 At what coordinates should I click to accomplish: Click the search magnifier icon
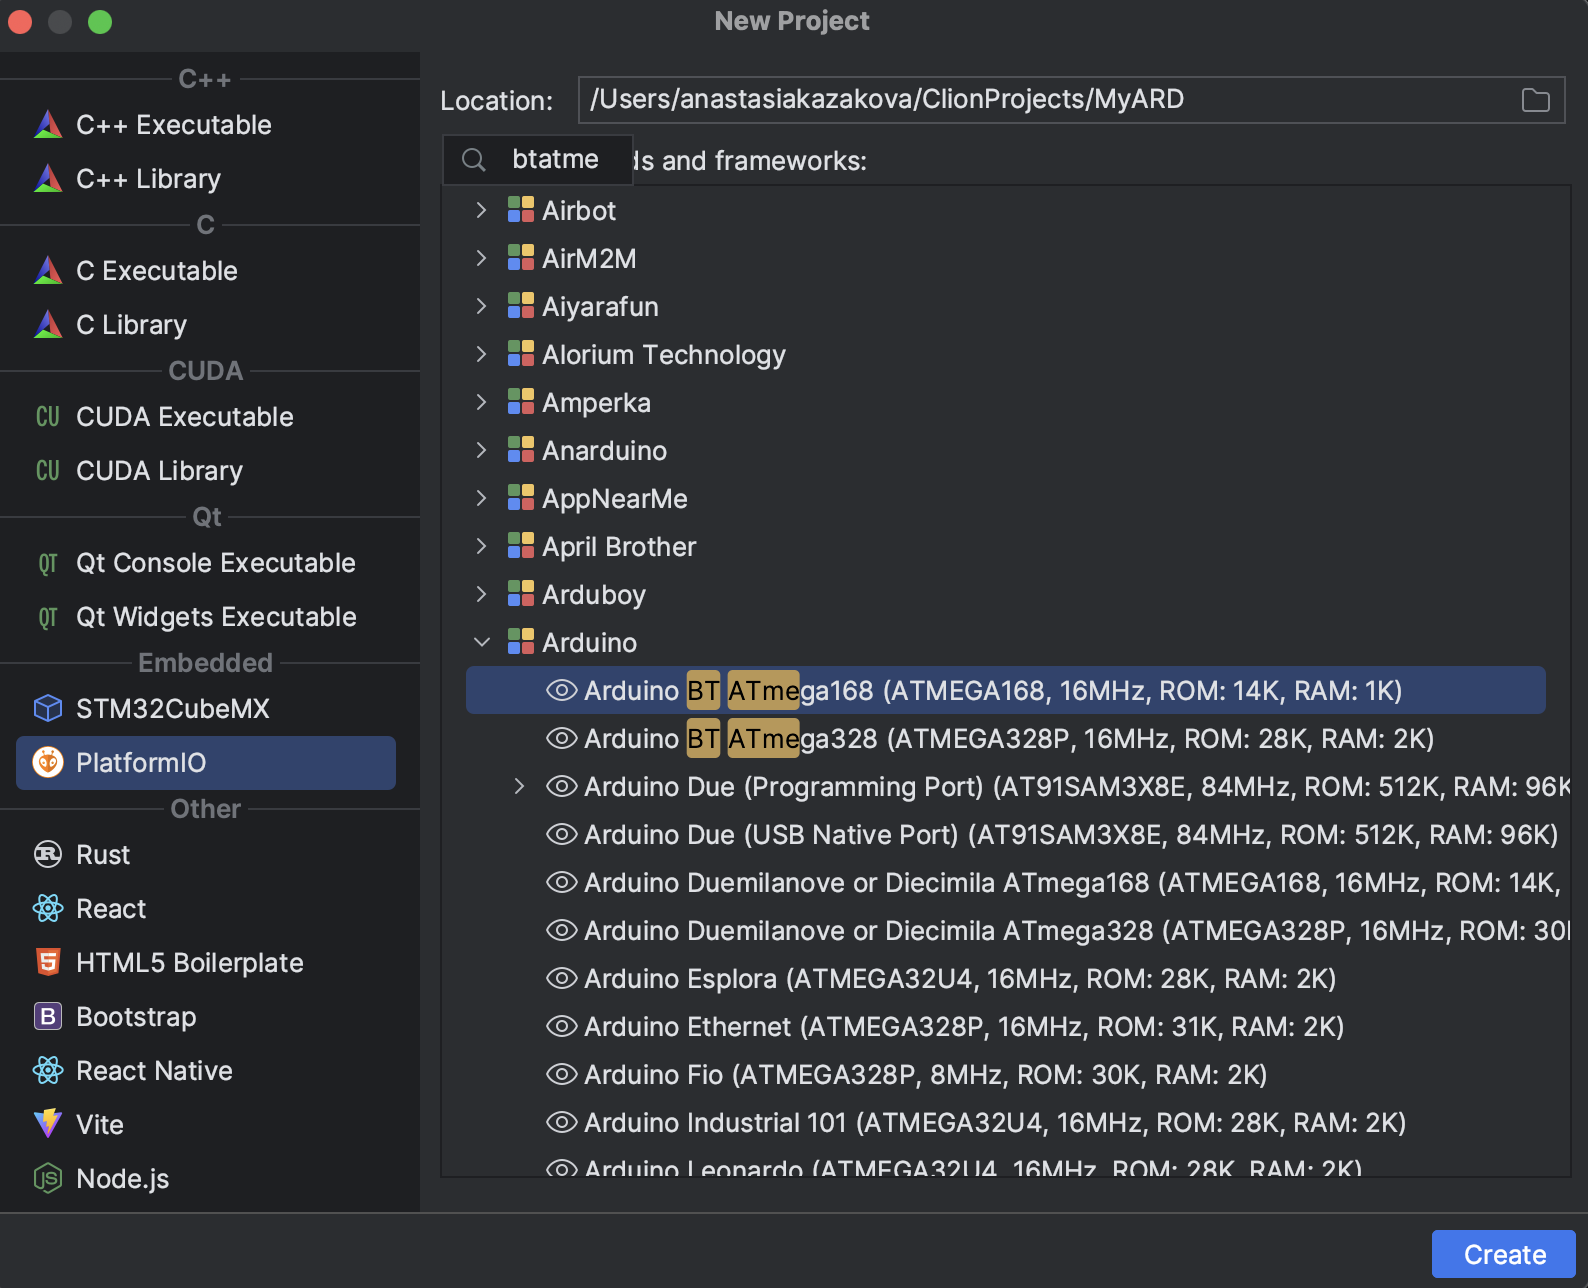[x=474, y=160]
